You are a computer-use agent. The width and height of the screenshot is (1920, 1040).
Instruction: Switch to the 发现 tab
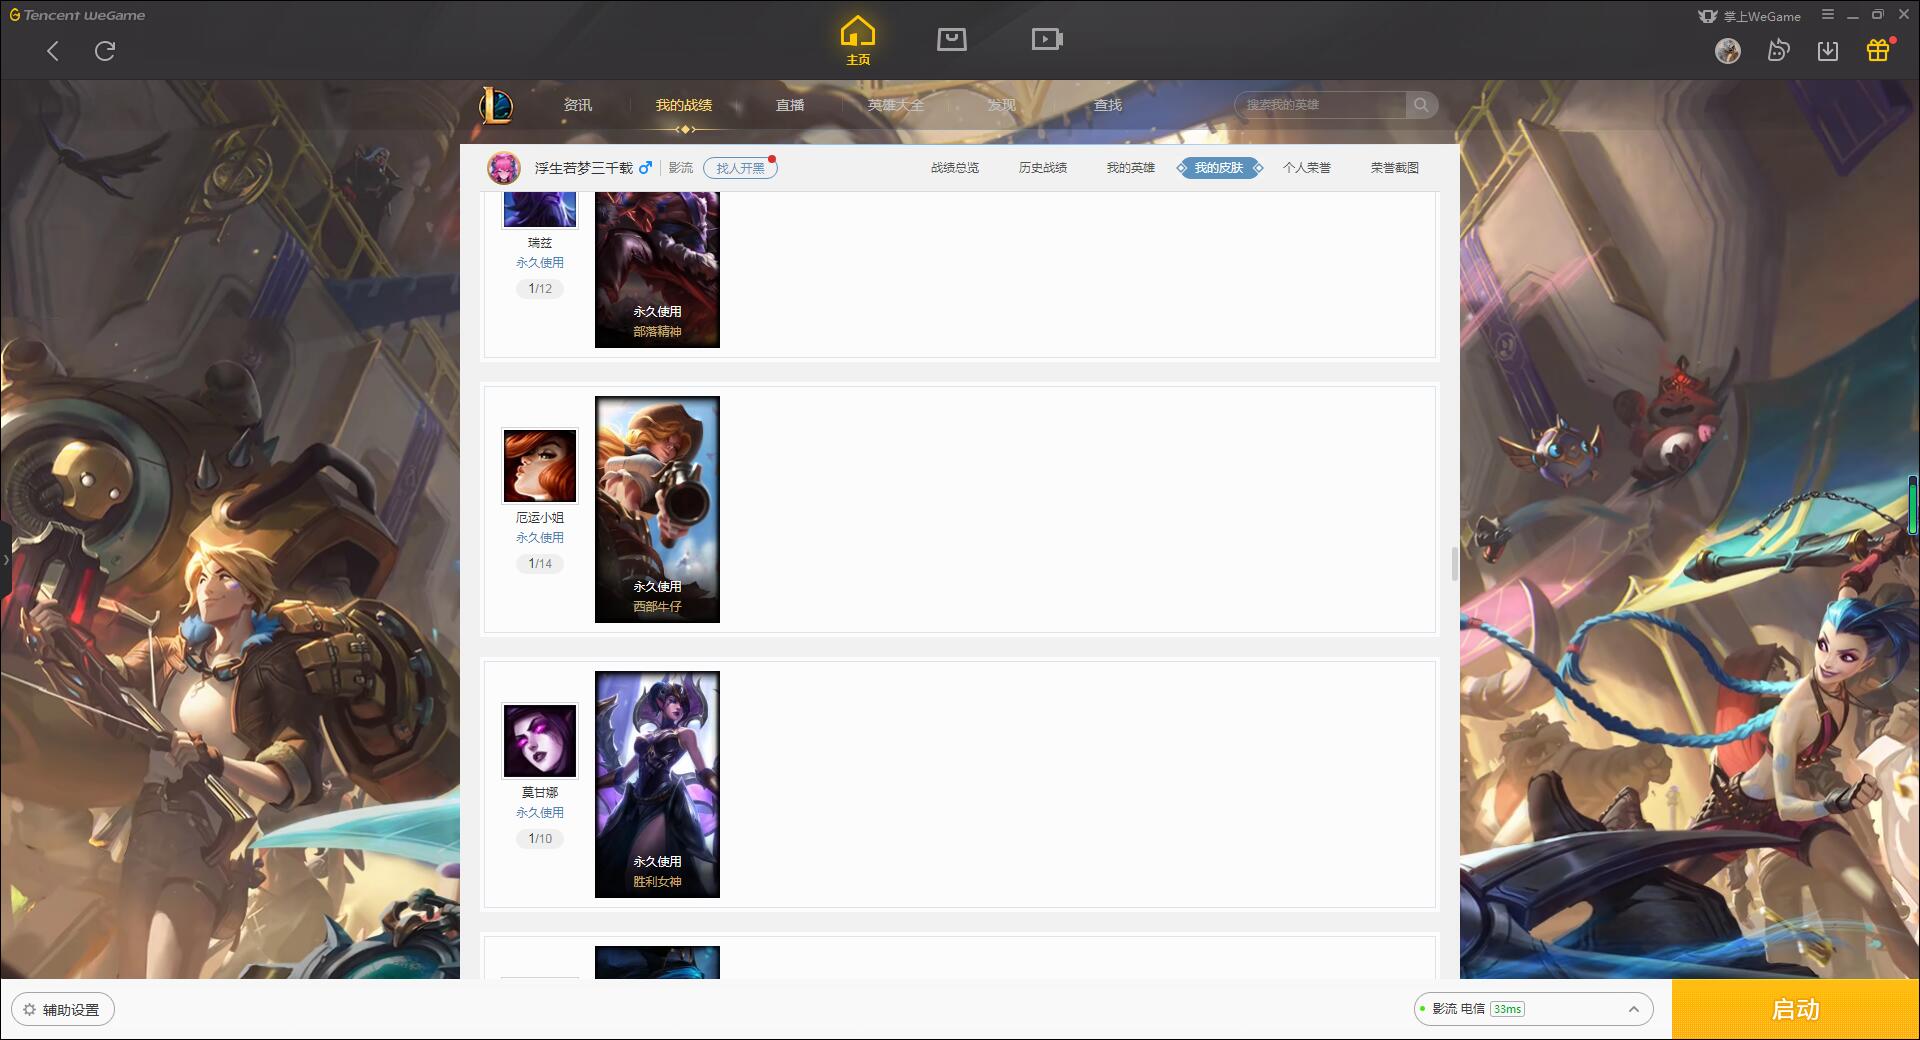1002,105
